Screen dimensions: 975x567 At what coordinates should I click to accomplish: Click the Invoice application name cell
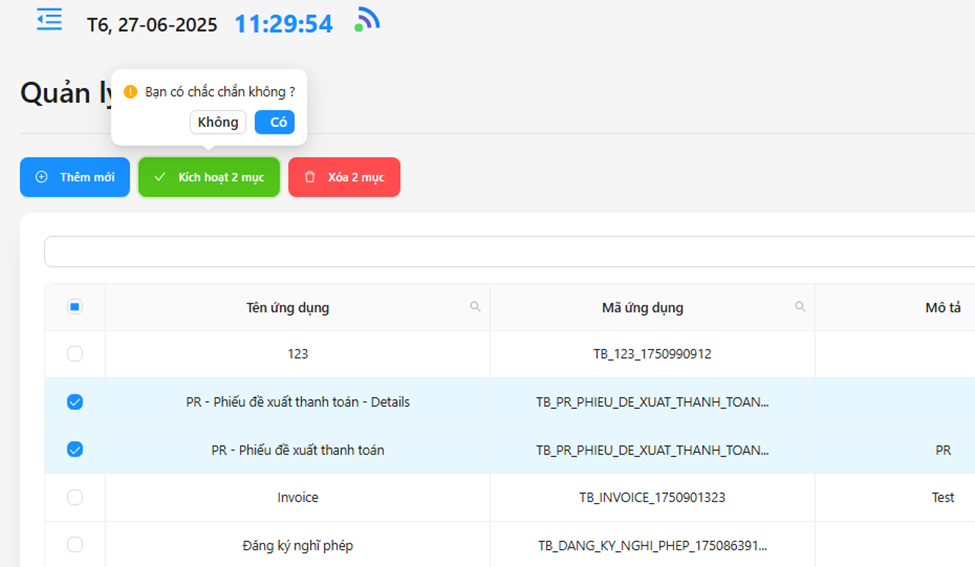297,497
